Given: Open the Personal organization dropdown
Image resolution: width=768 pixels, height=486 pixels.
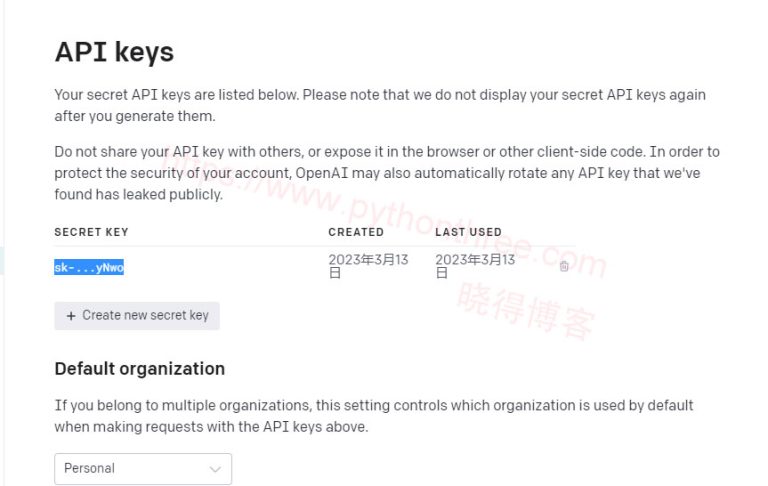Looking at the screenshot, I should pyautogui.click(x=143, y=468).
